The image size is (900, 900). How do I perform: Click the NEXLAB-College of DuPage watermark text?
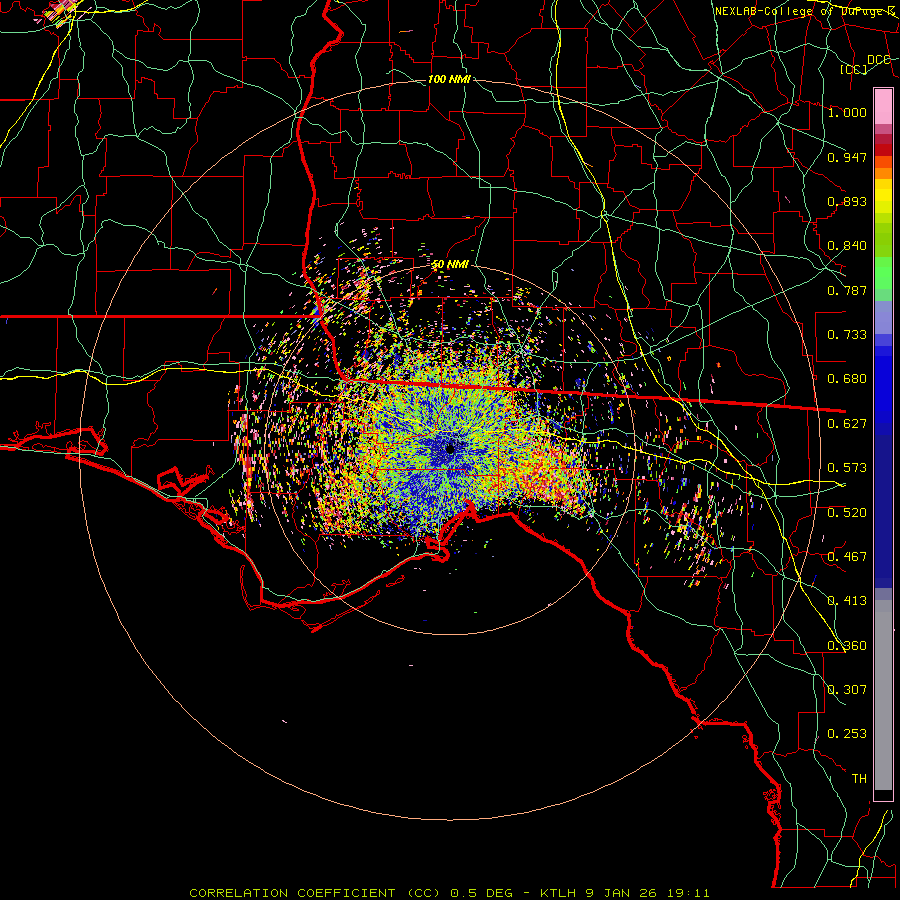[804, 11]
